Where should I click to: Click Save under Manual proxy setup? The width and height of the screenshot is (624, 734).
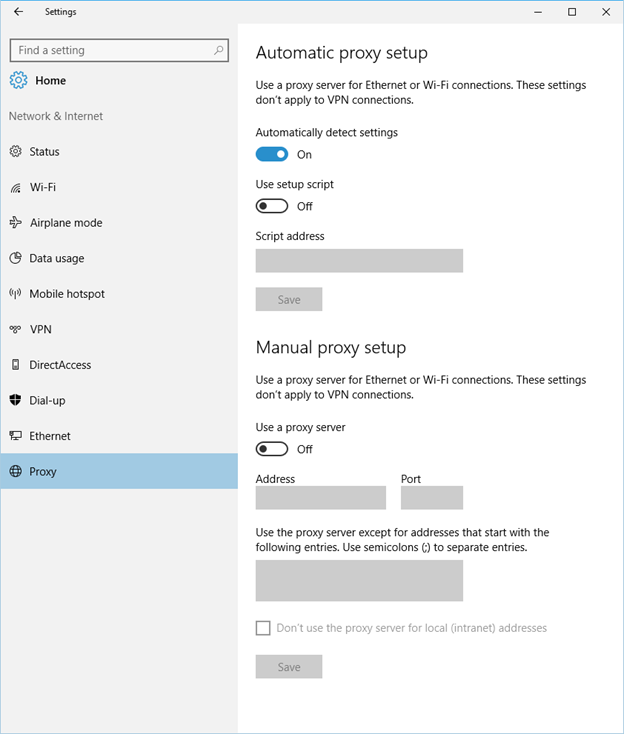289,667
